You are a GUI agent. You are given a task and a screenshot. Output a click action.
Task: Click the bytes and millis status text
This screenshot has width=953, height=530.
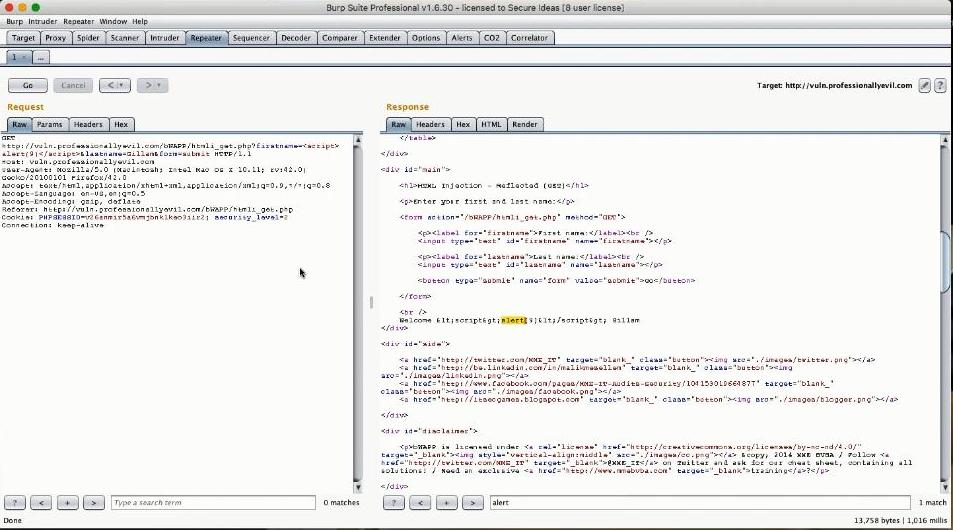[x=900, y=520]
